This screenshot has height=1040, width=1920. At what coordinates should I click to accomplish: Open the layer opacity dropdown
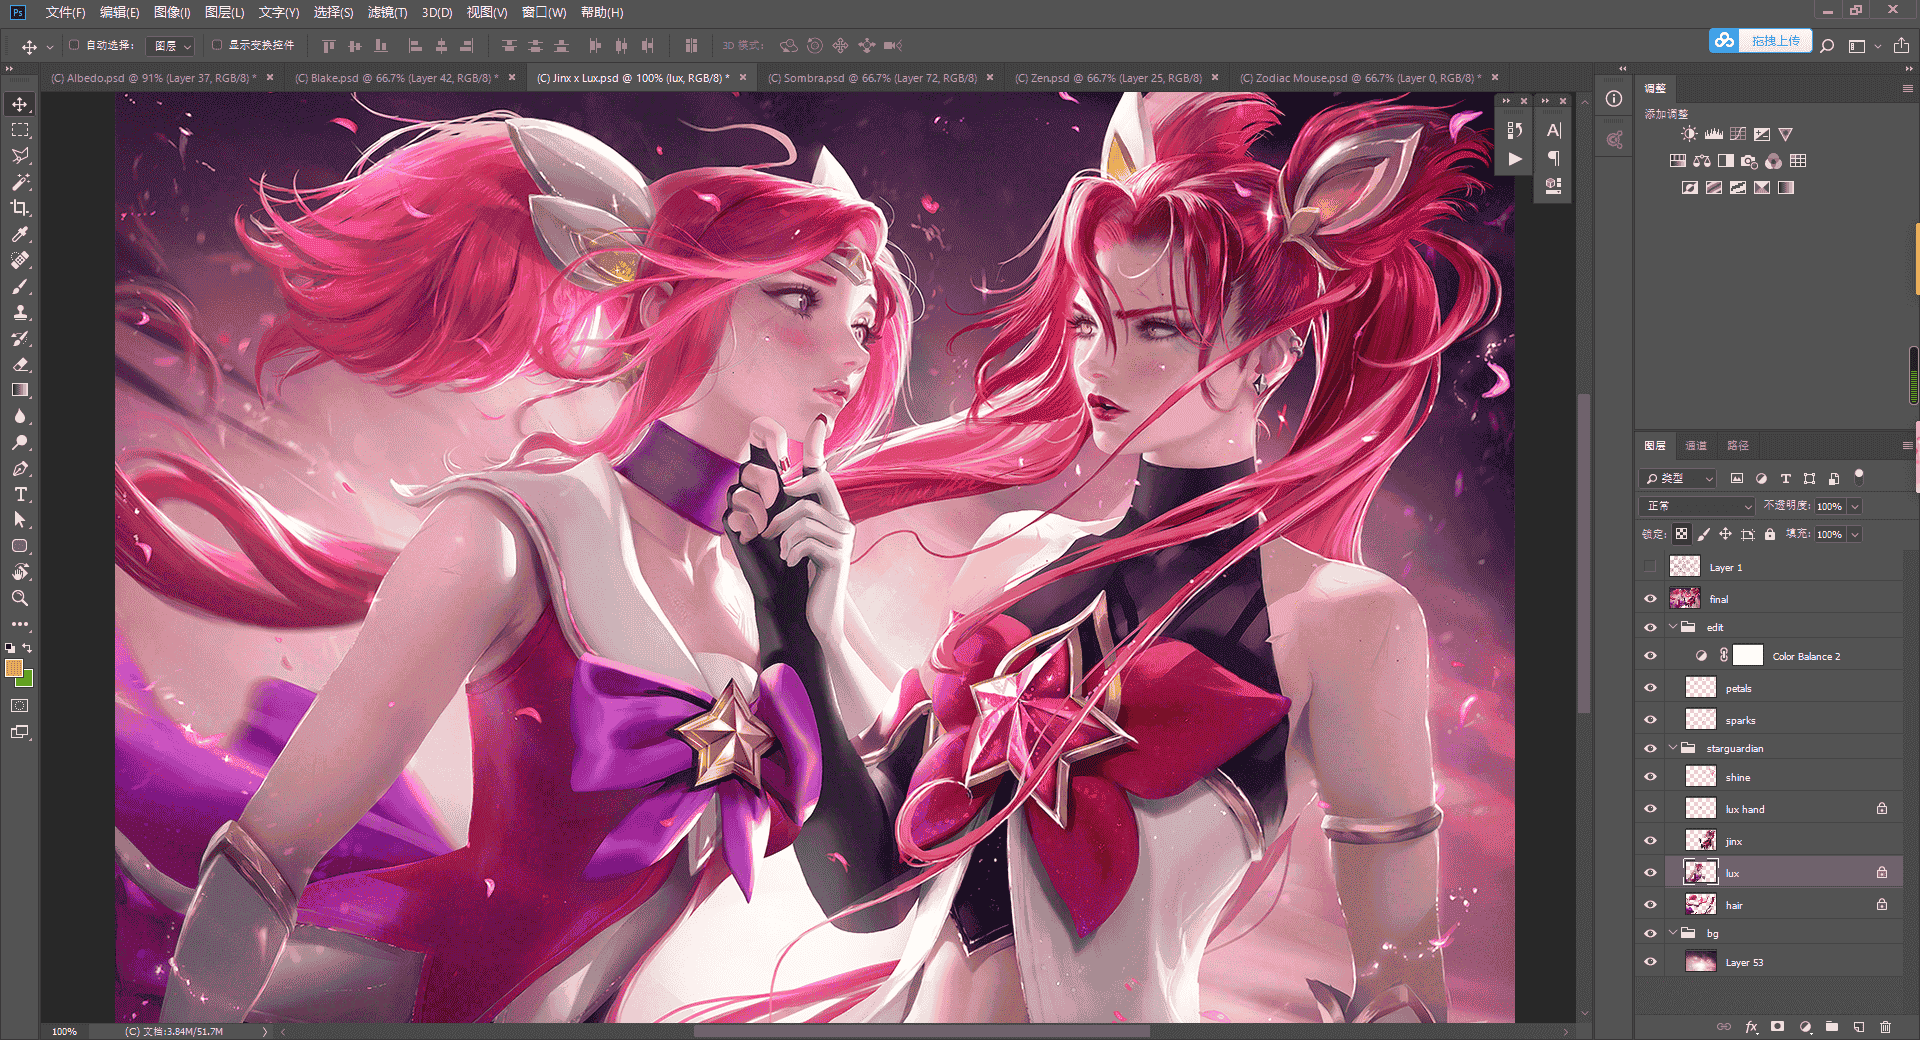(x=1855, y=506)
